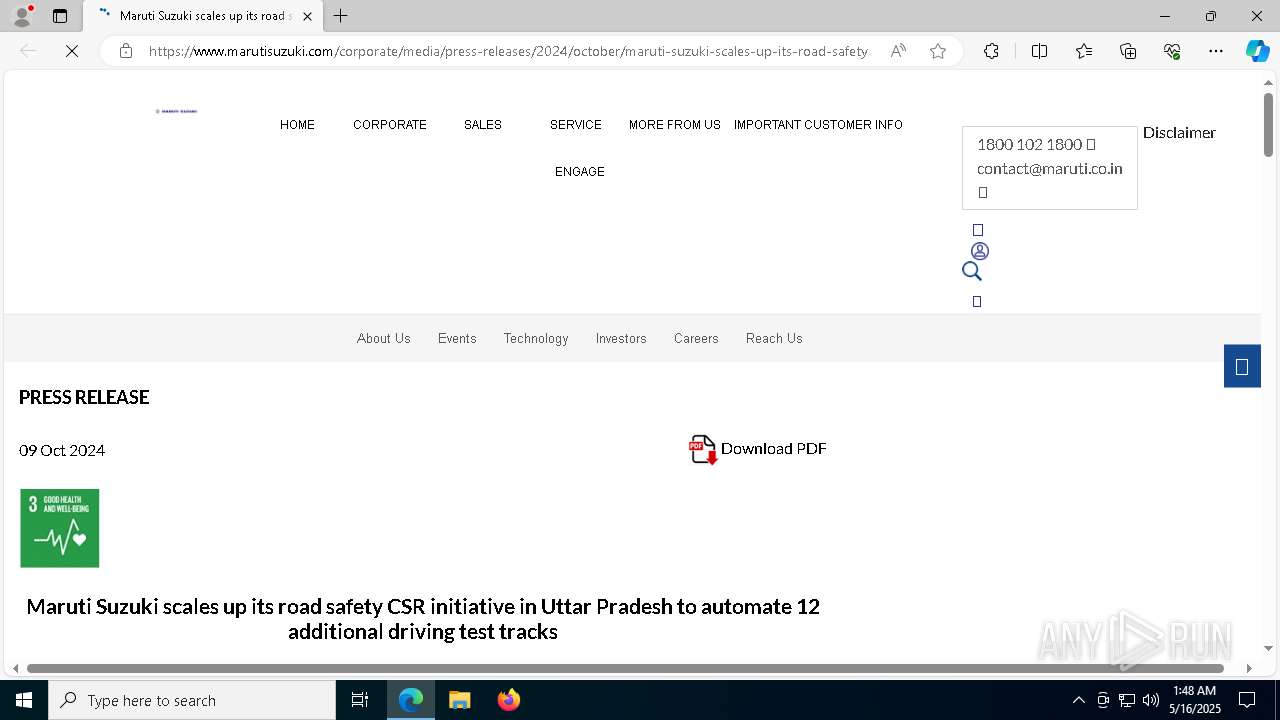Open IMPORTANT CUSTOMER INFO menu

818,125
